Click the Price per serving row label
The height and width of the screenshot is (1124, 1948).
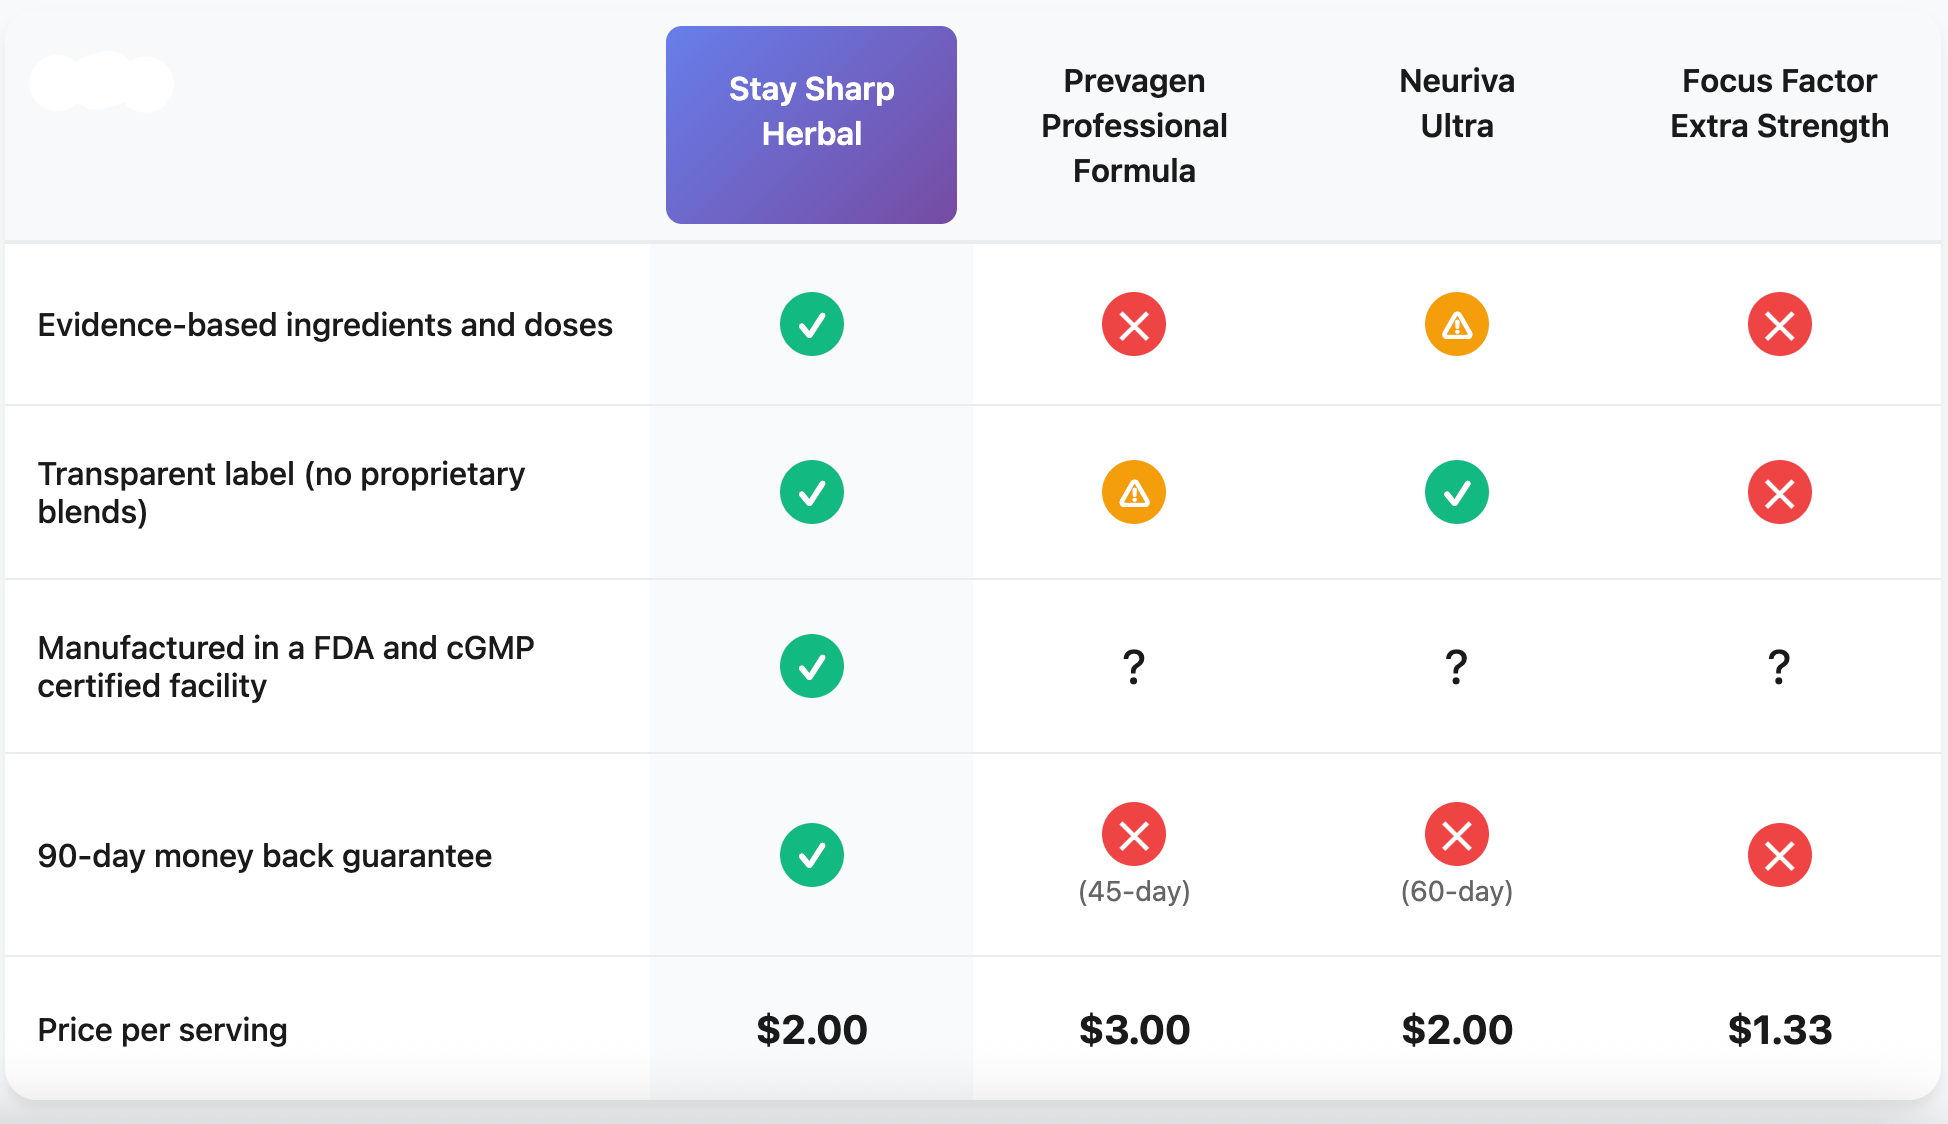[162, 1030]
